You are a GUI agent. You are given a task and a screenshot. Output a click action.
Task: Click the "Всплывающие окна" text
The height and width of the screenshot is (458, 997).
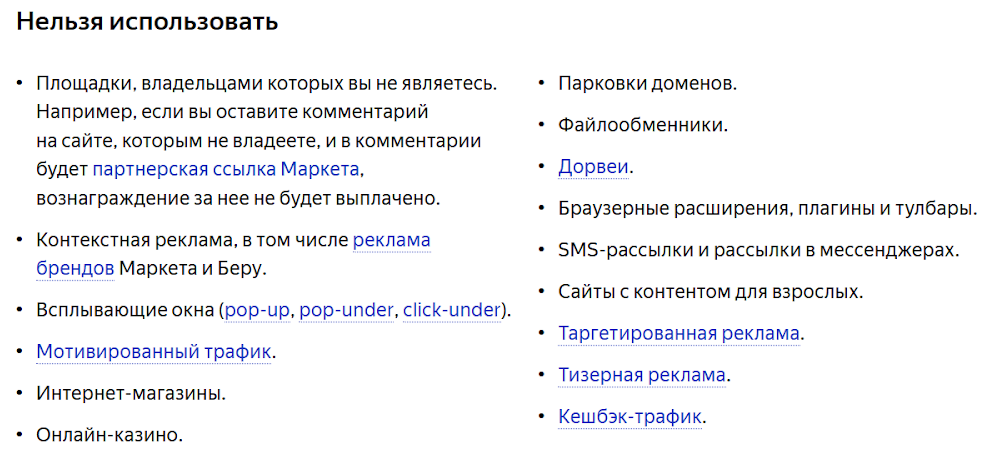click(x=125, y=310)
